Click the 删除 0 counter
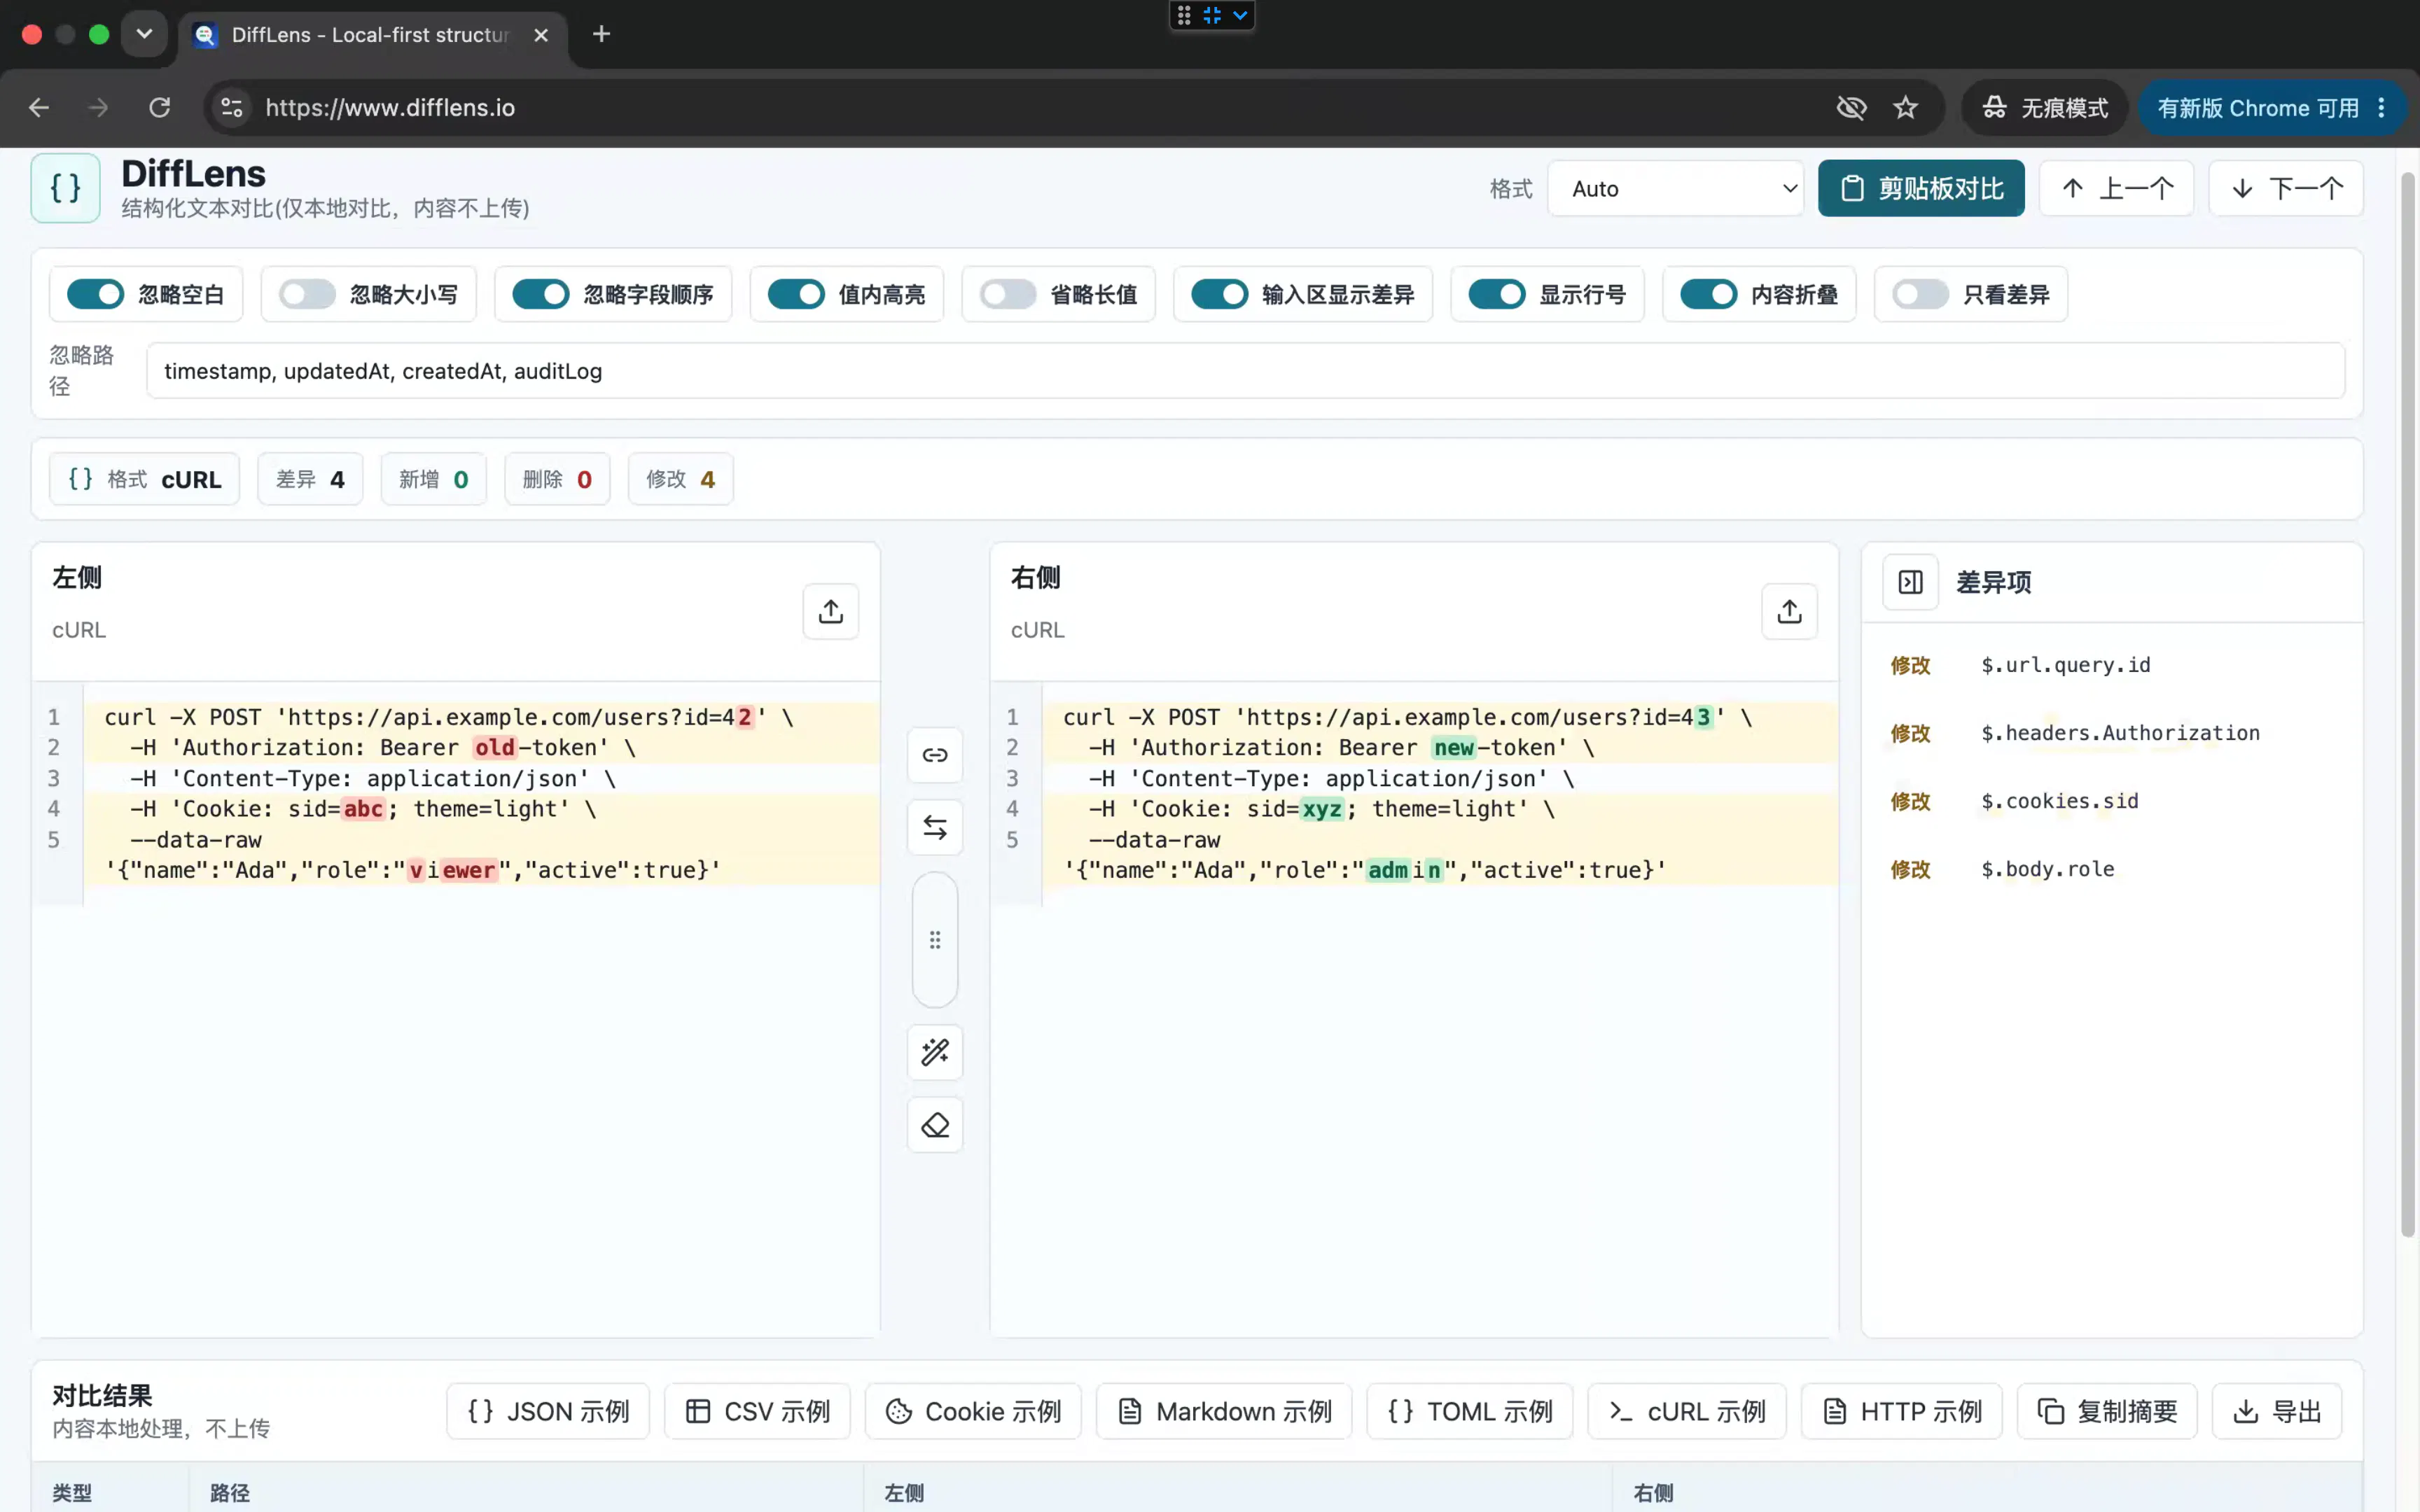The height and width of the screenshot is (1512, 2420). (557, 479)
